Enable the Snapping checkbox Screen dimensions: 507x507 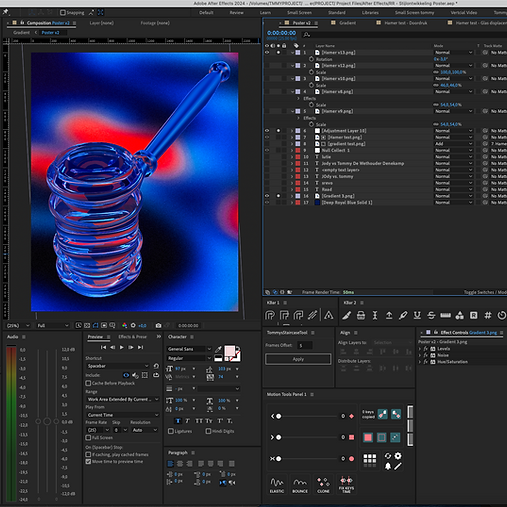tap(63, 13)
